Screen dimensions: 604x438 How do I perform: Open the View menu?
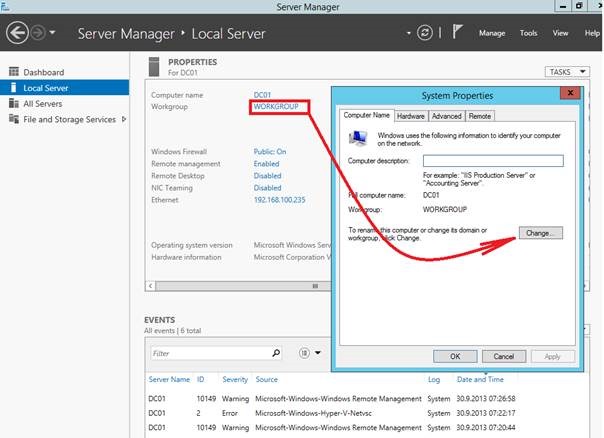(560, 33)
